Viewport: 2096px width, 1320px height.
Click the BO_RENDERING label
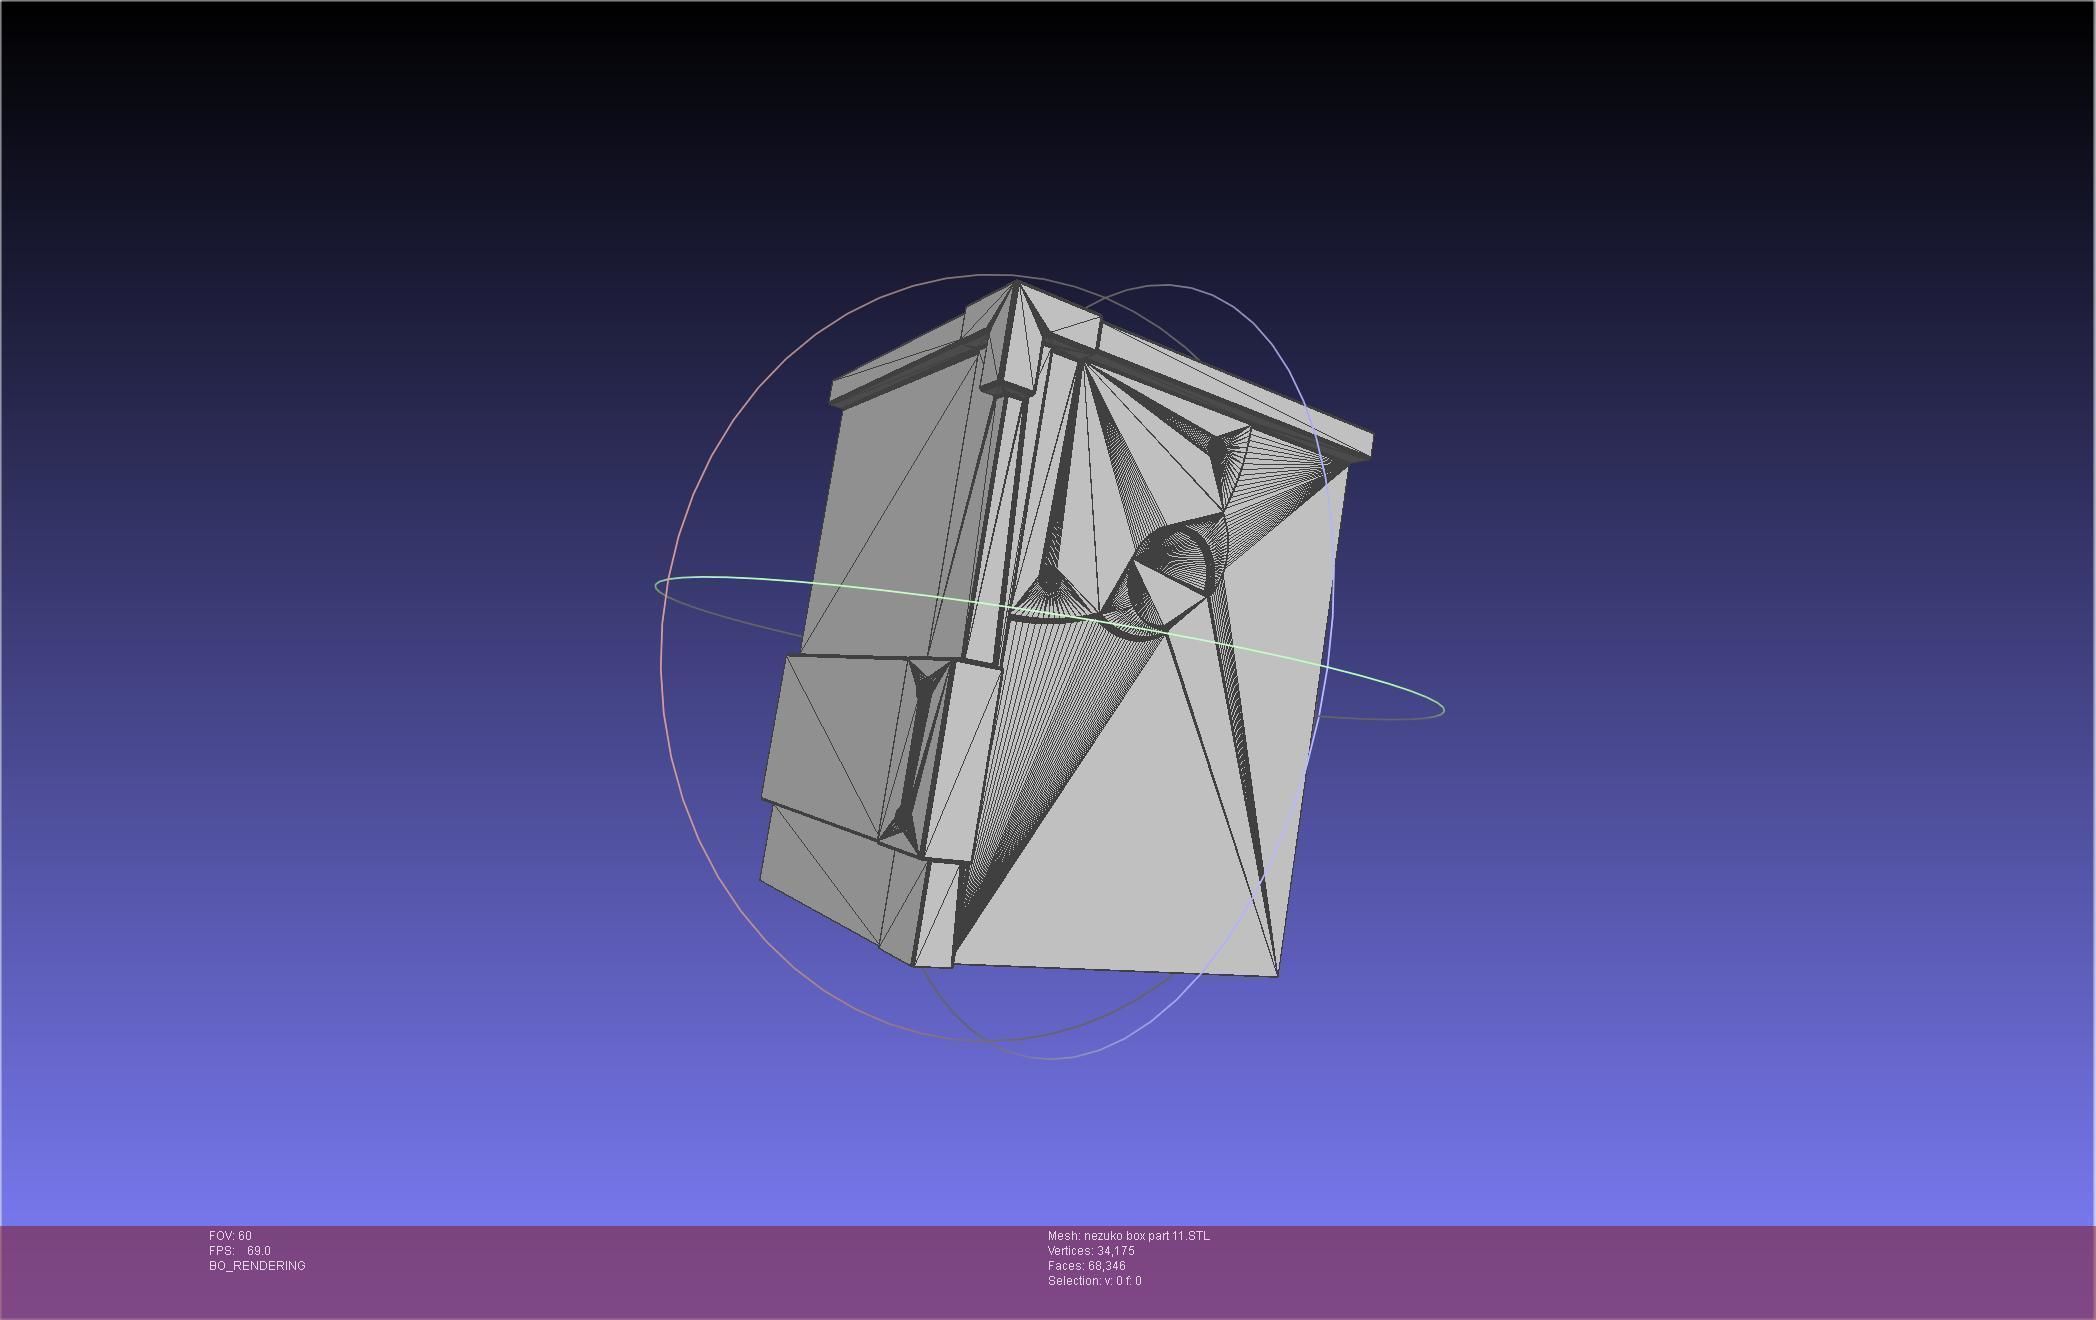tap(257, 1266)
